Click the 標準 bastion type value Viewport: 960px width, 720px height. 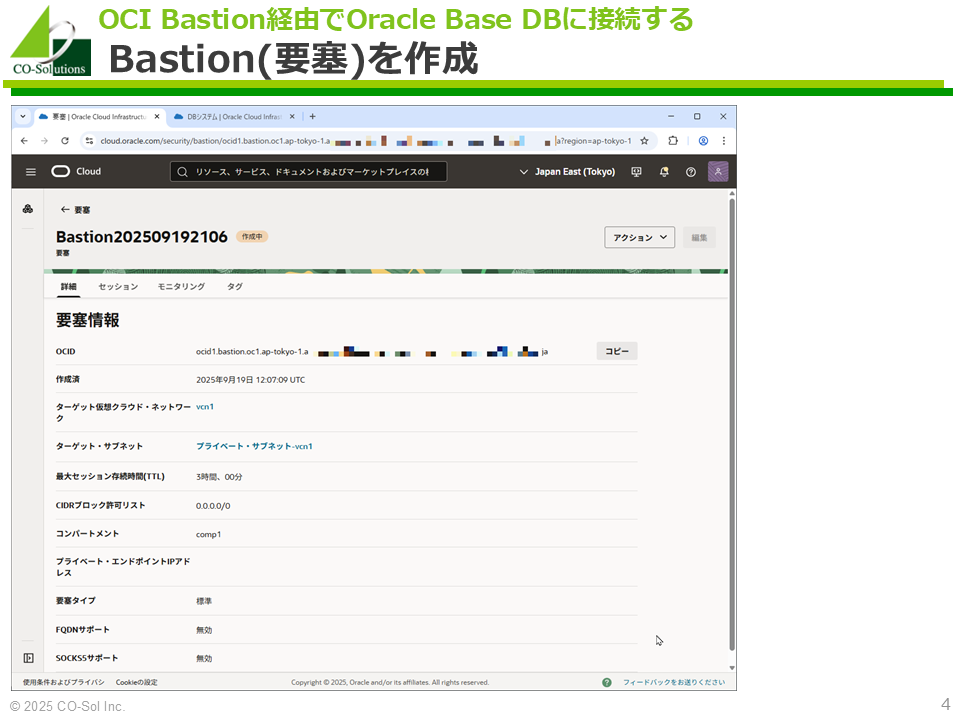[204, 601]
